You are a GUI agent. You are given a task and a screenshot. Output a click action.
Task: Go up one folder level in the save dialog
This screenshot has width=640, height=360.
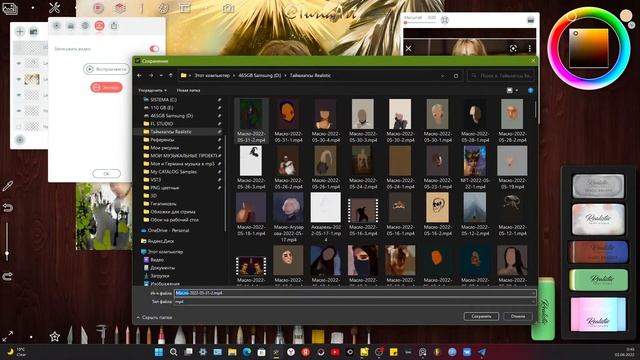pyautogui.click(x=171, y=76)
